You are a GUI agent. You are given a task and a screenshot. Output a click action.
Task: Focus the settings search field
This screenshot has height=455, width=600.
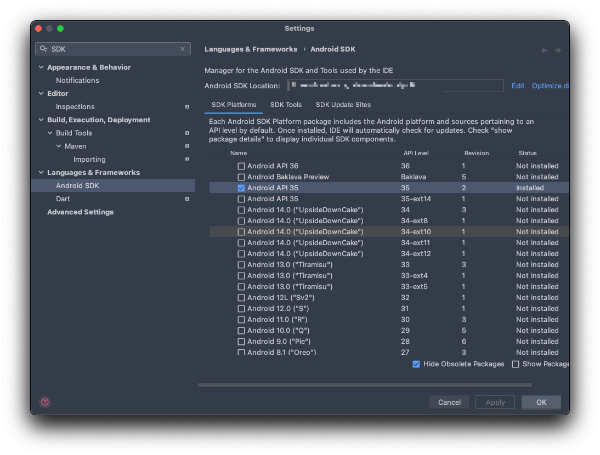click(113, 49)
